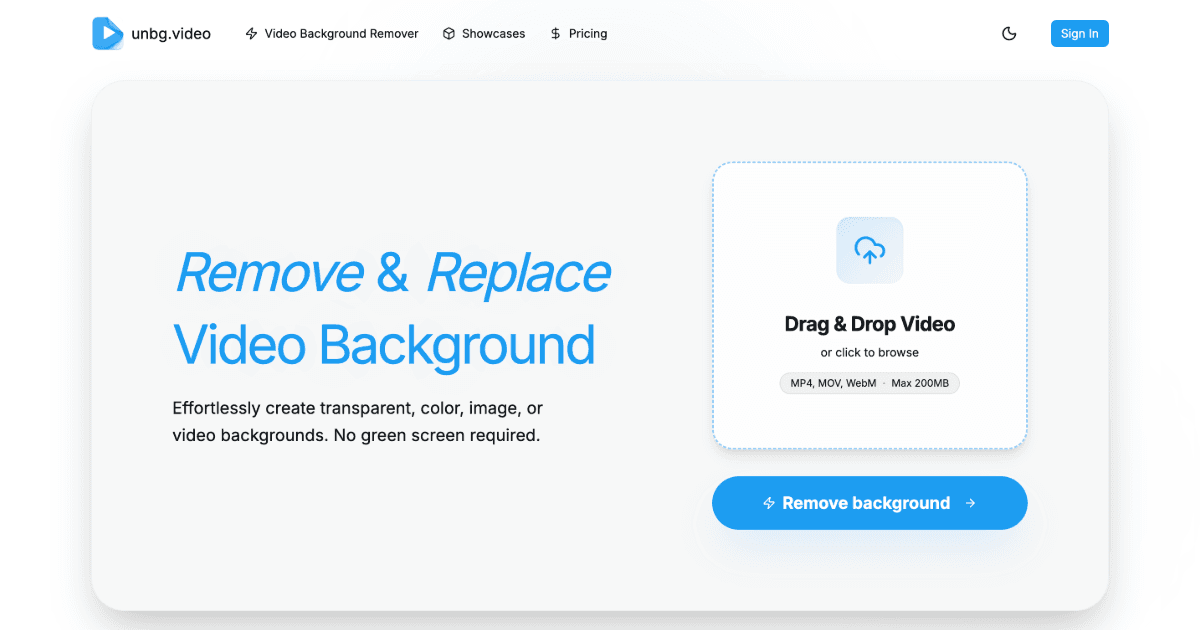Click the Drag & Drop Video heading
Image resolution: width=1200 pixels, height=630 pixels.
pos(869,324)
